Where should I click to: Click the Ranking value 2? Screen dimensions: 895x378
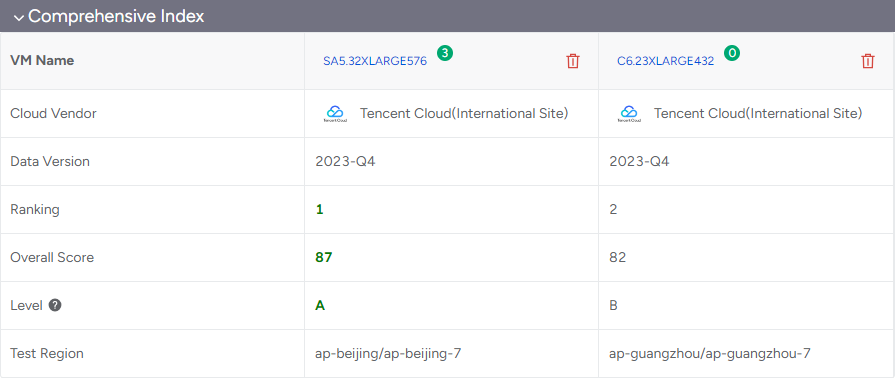(x=613, y=210)
